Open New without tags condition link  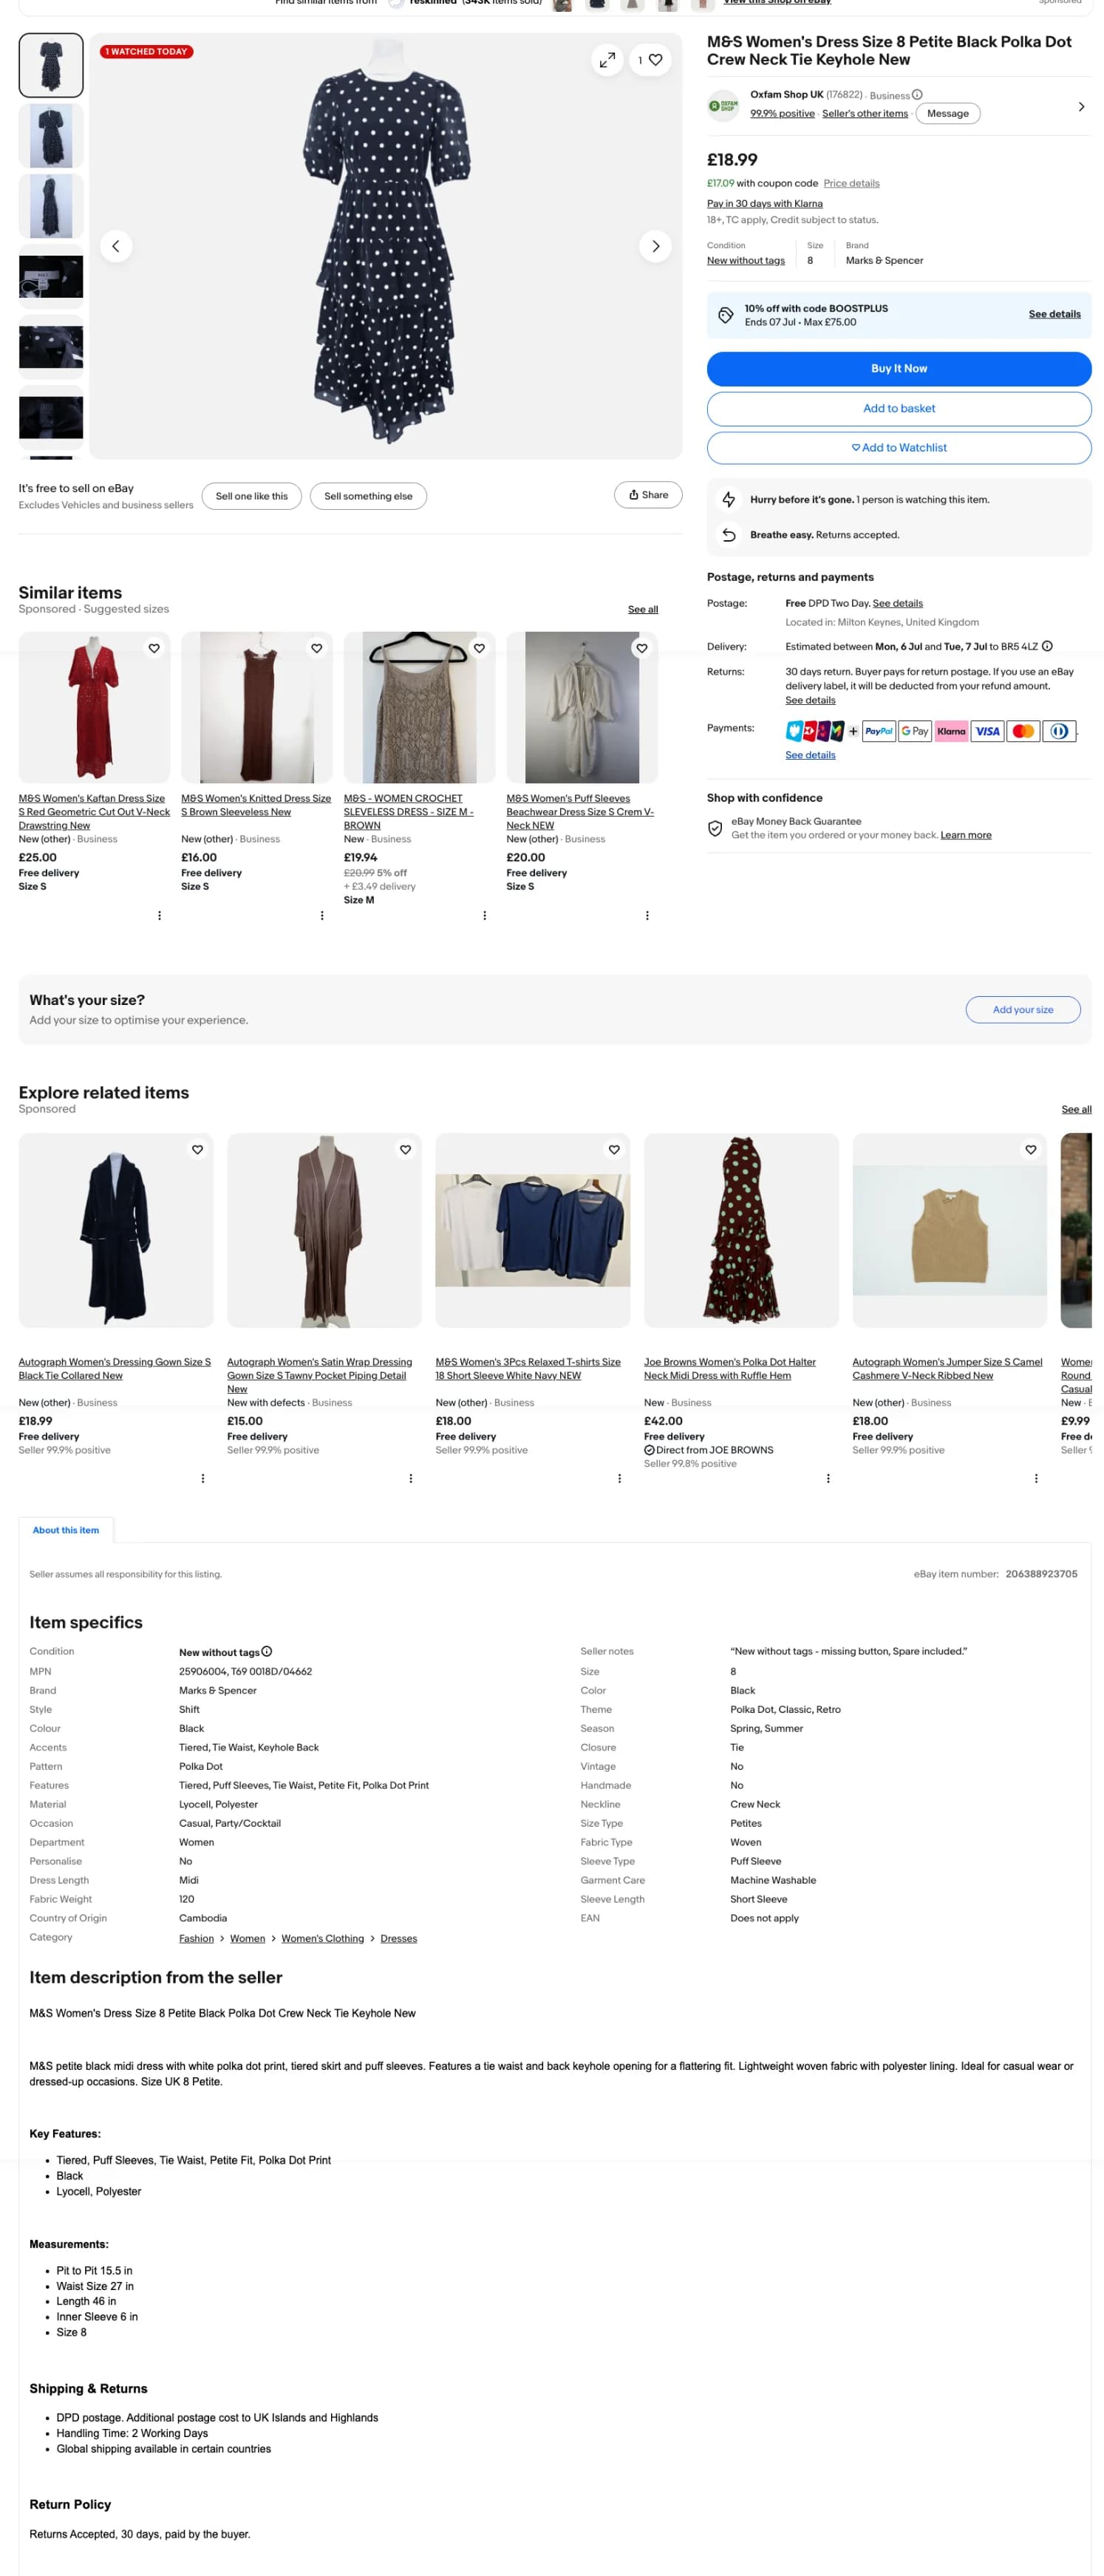(x=746, y=260)
